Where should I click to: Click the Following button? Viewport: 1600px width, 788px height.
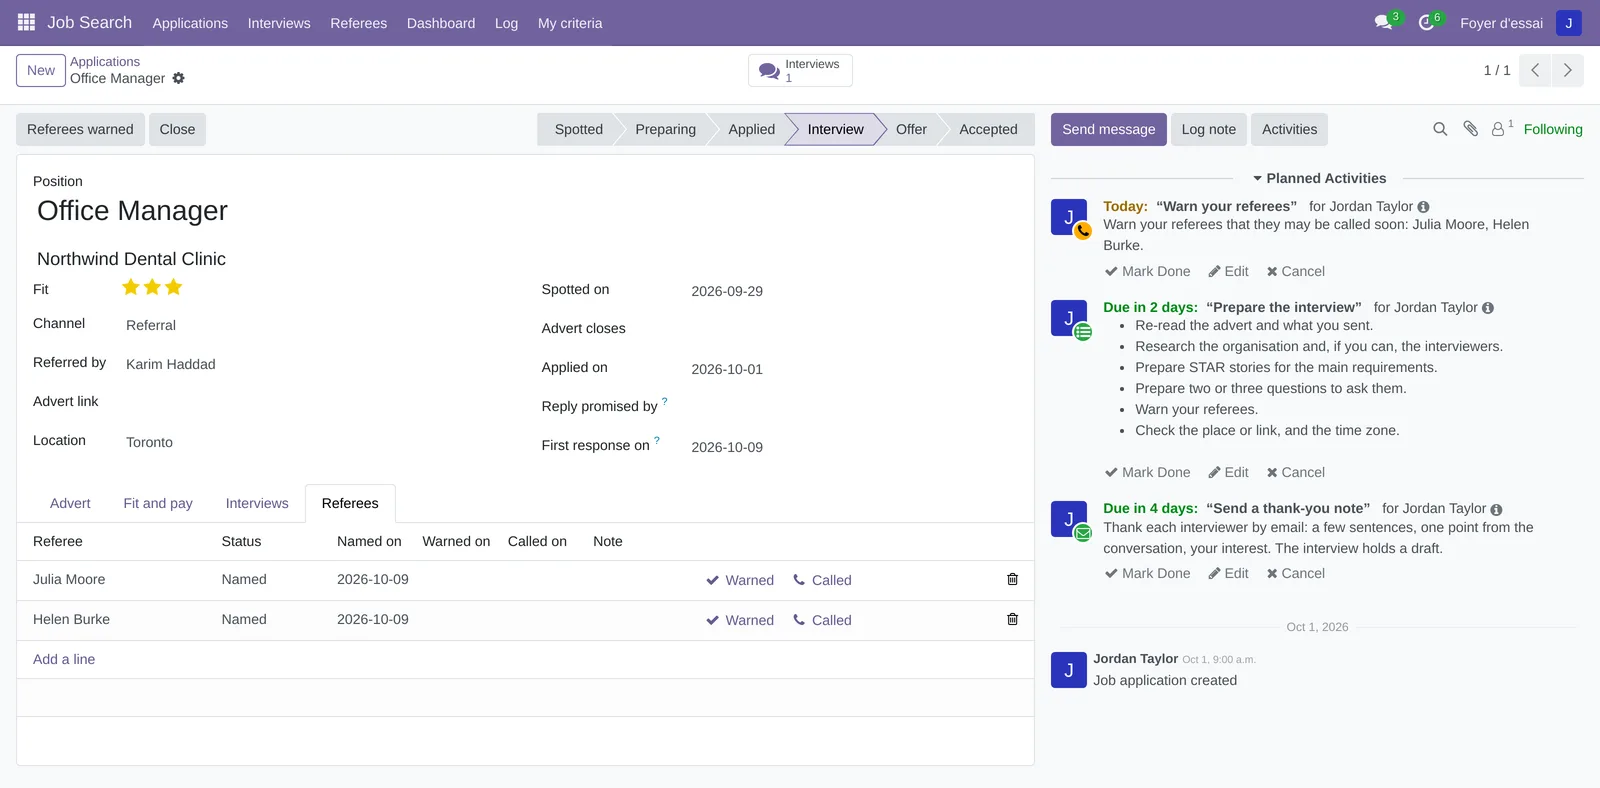1553,129
